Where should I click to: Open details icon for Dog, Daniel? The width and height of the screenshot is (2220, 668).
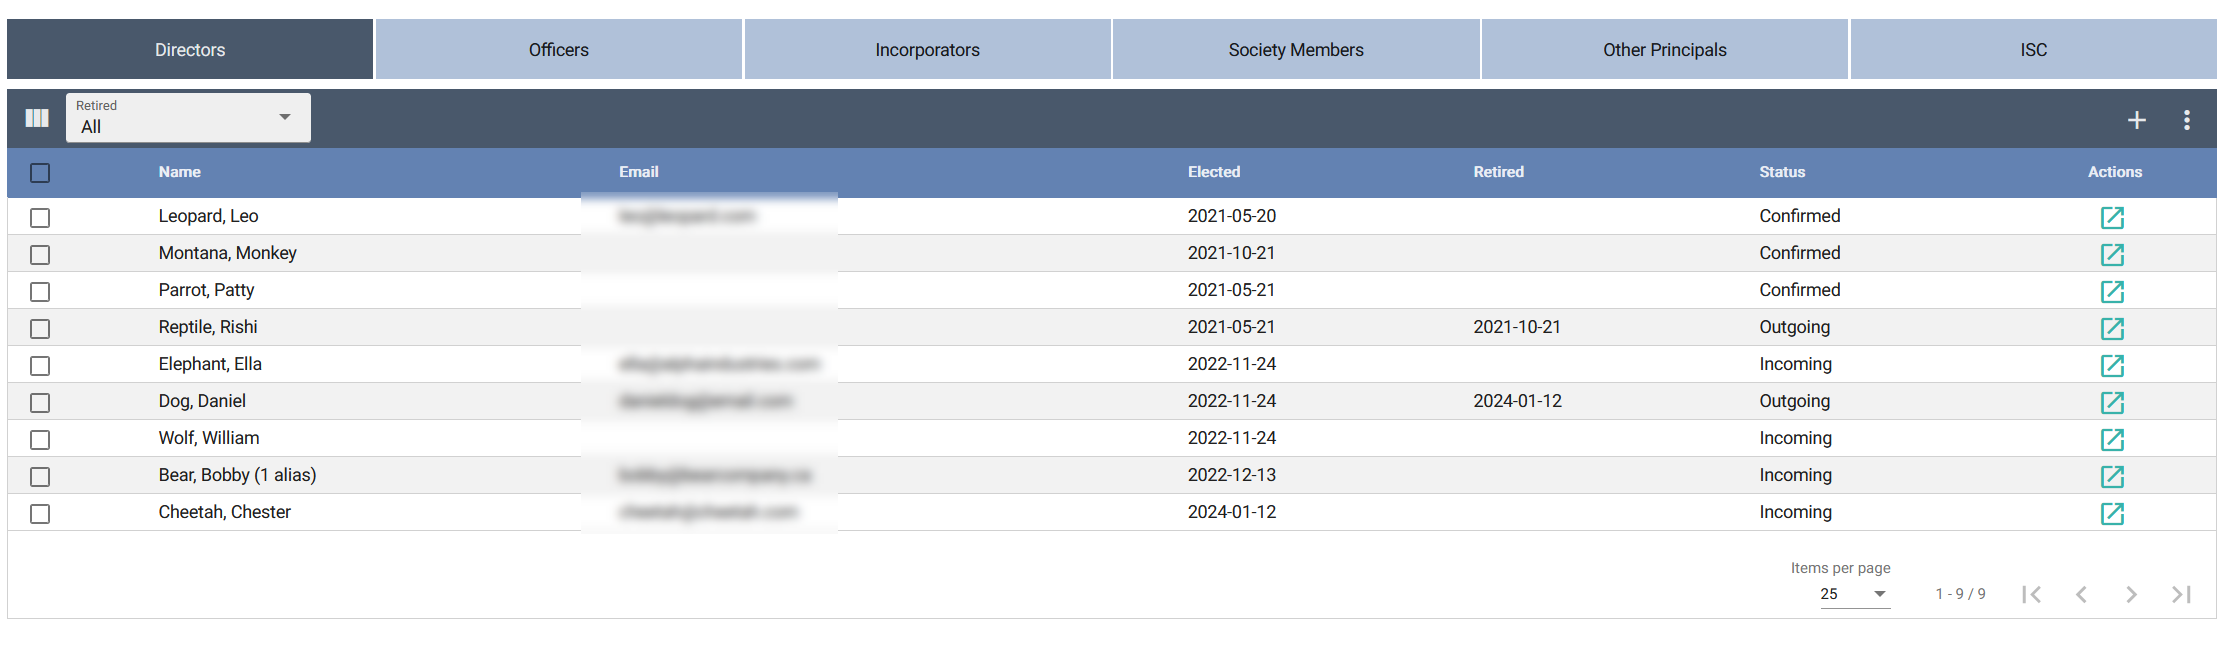coord(2111,402)
